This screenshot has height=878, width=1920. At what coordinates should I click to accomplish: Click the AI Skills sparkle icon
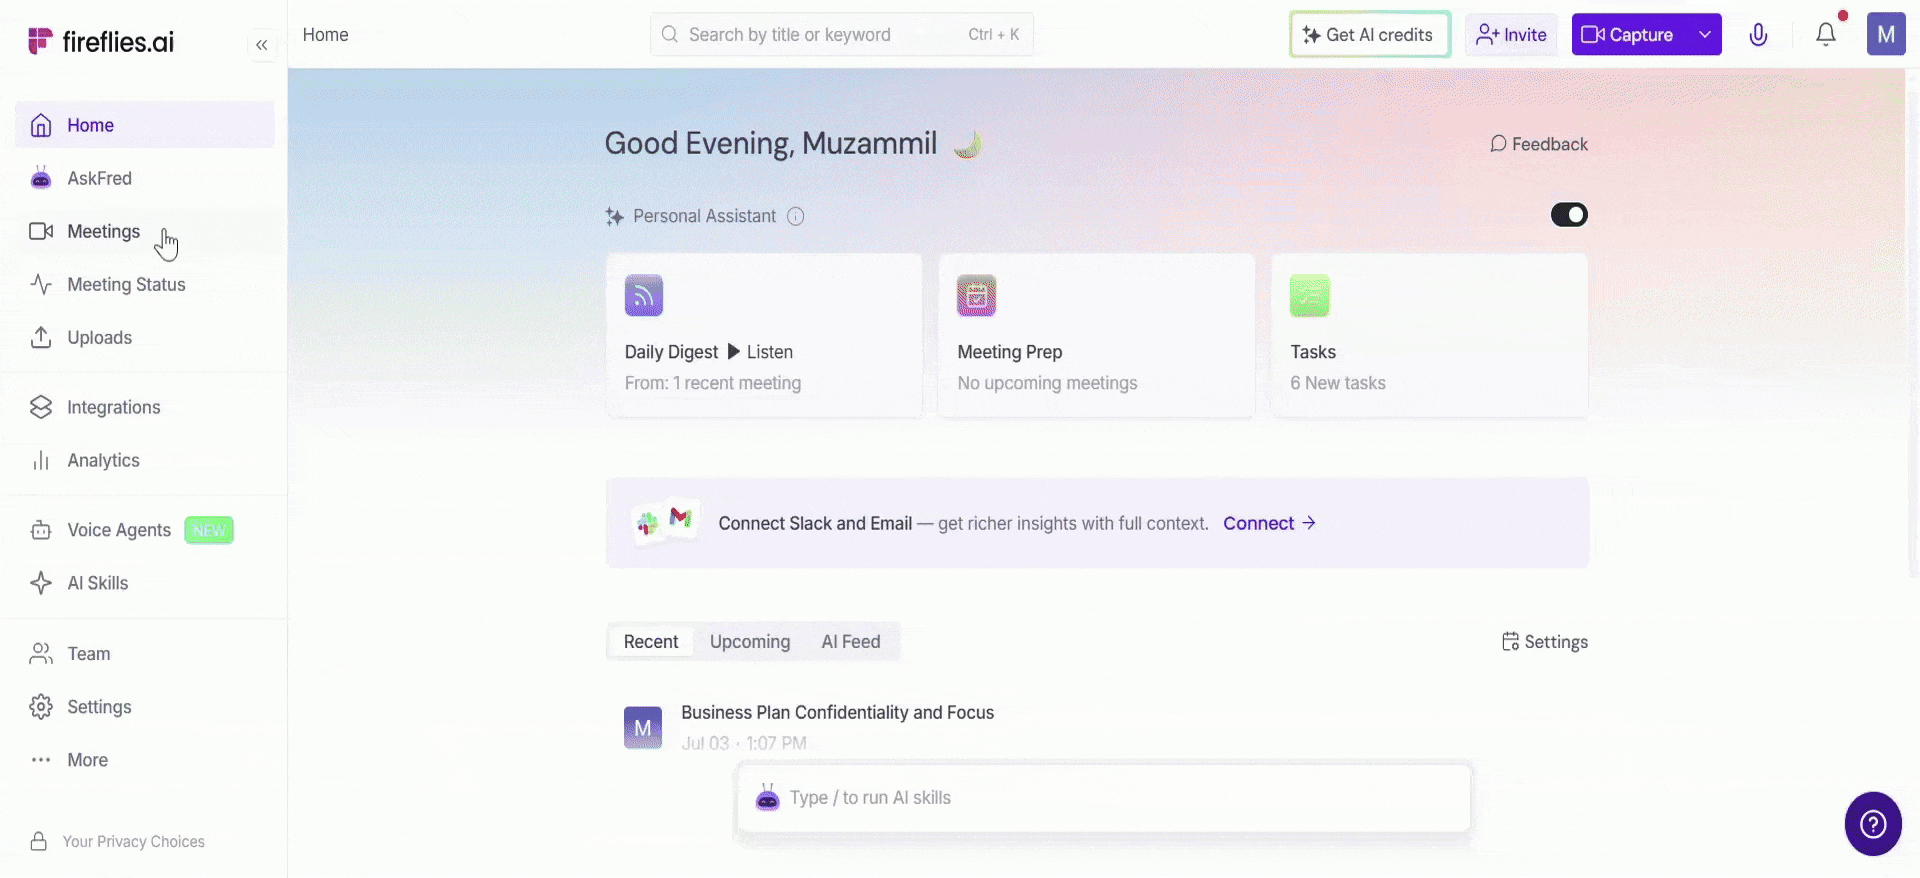click(41, 583)
